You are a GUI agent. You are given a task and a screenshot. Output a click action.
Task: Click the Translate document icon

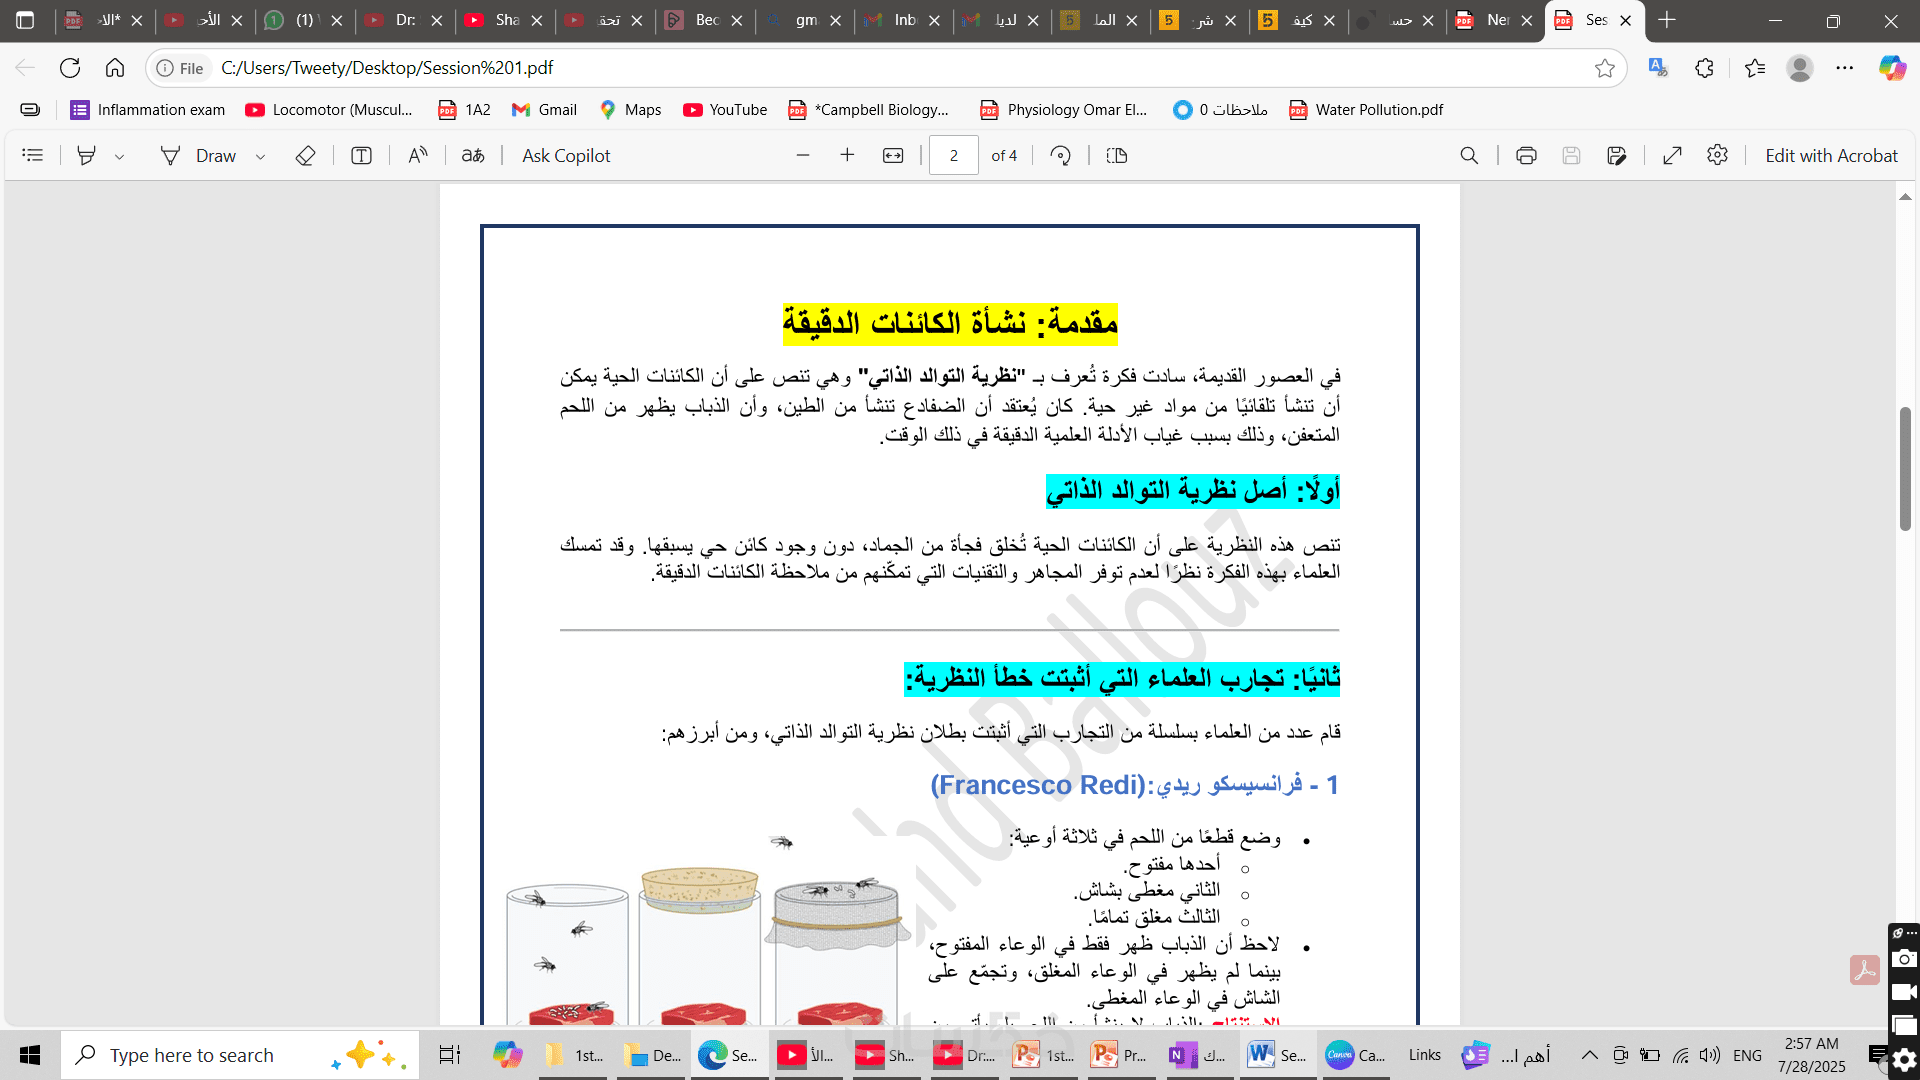point(473,155)
